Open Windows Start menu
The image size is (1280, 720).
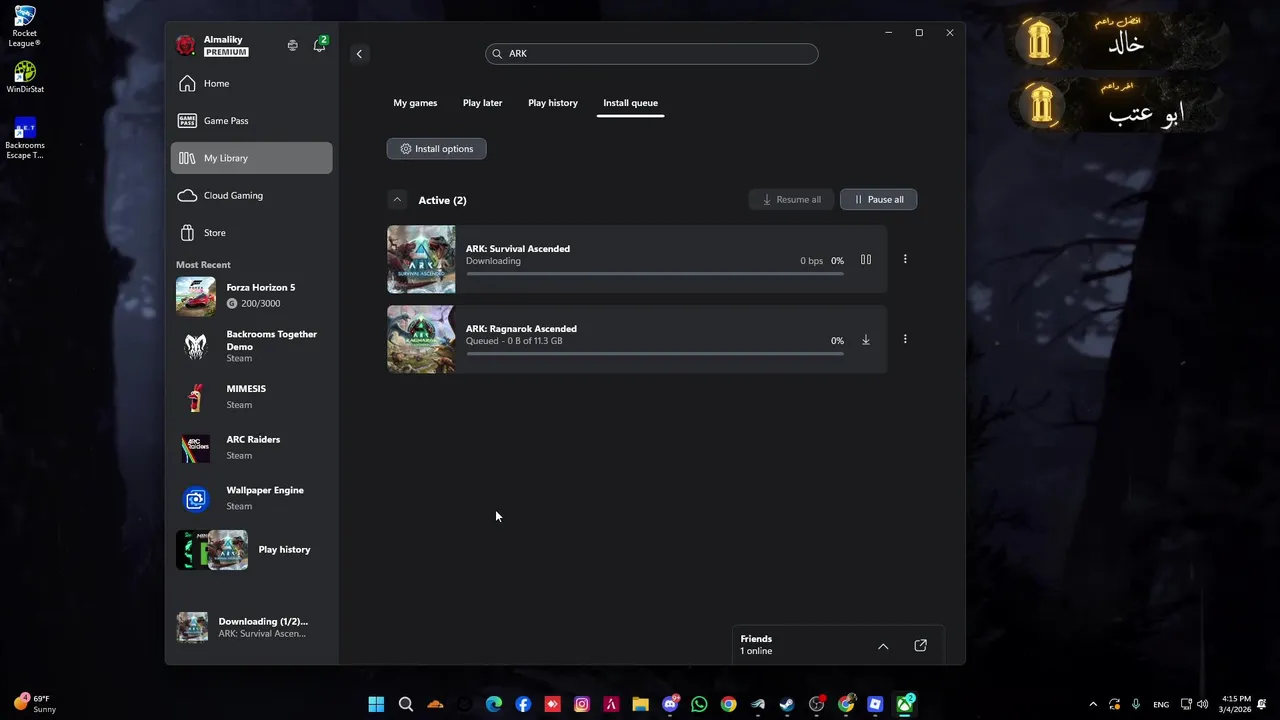pos(376,704)
